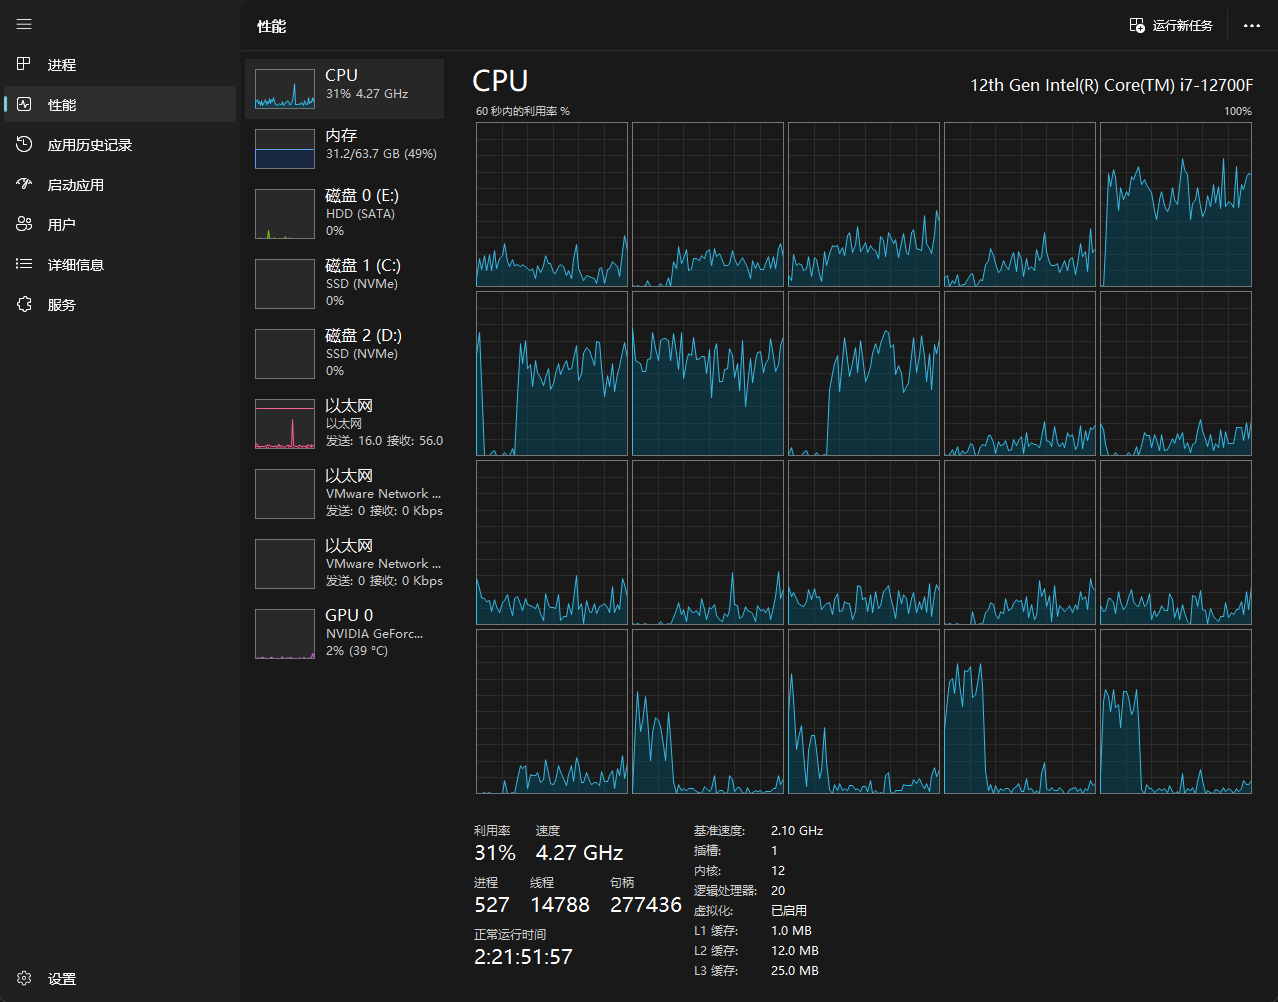Click 运行新任务 run new task button
The image size is (1278, 1002).
coord(1171,25)
